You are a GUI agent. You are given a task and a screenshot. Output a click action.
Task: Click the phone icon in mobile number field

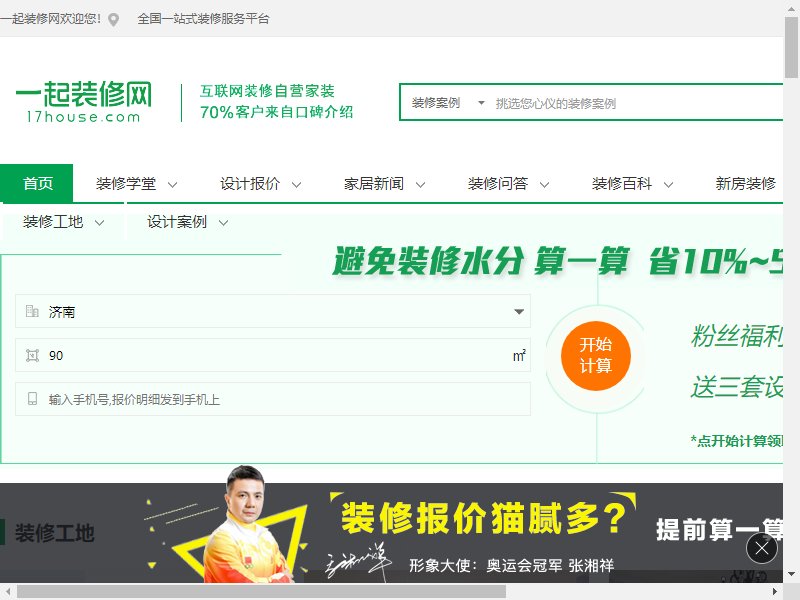[x=32, y=398]
